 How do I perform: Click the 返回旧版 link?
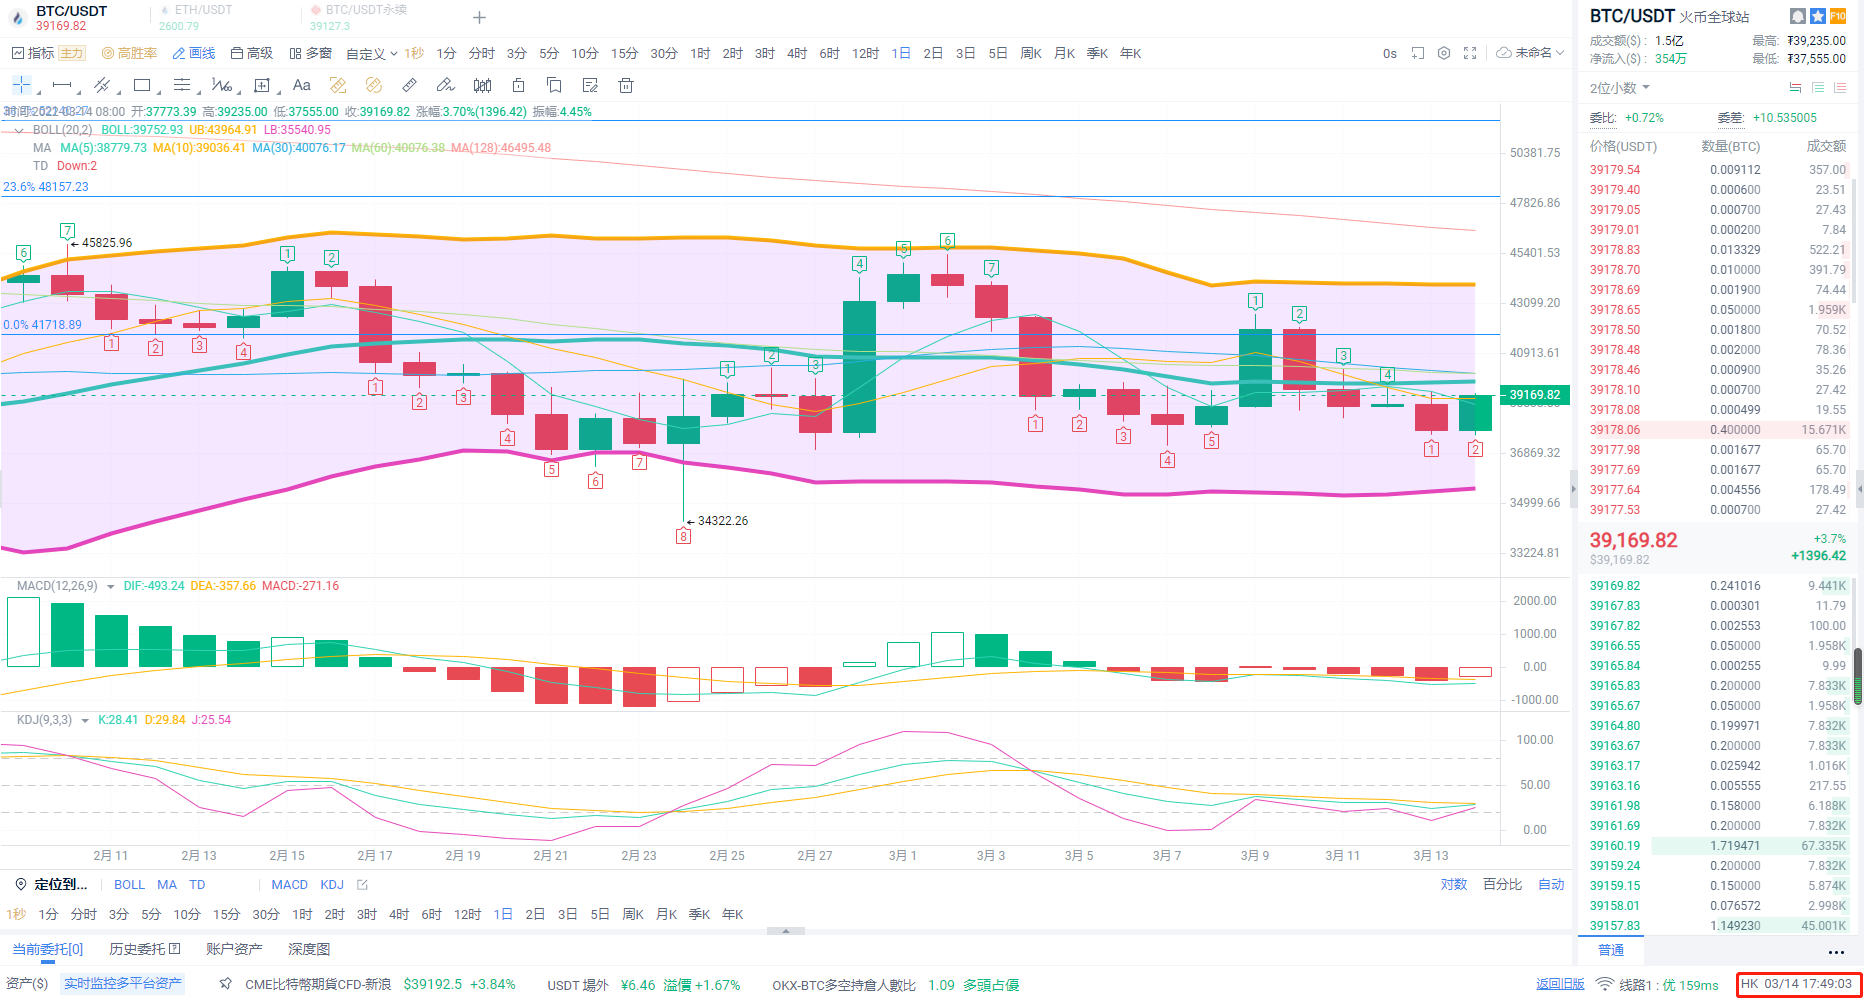pyautogui.click(x=1560, y=984)
